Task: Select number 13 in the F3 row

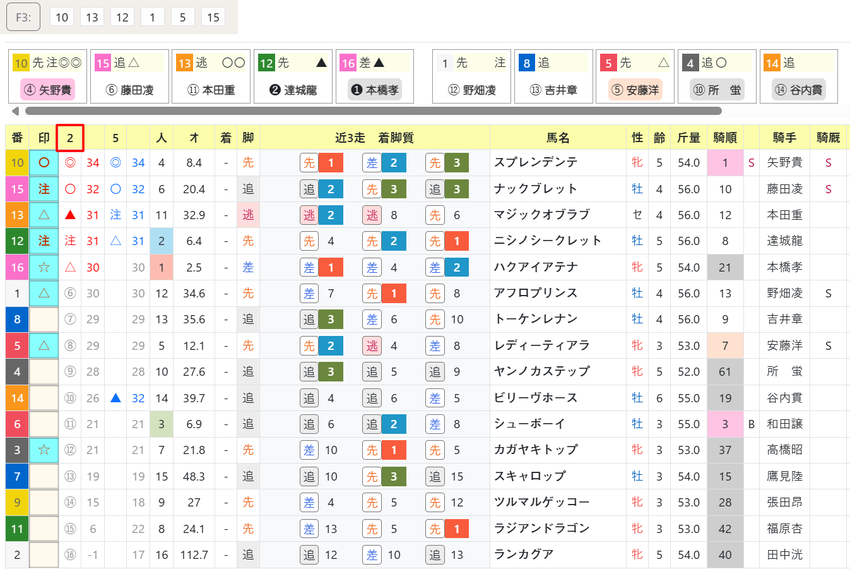Action: click(x=92, y=17)
